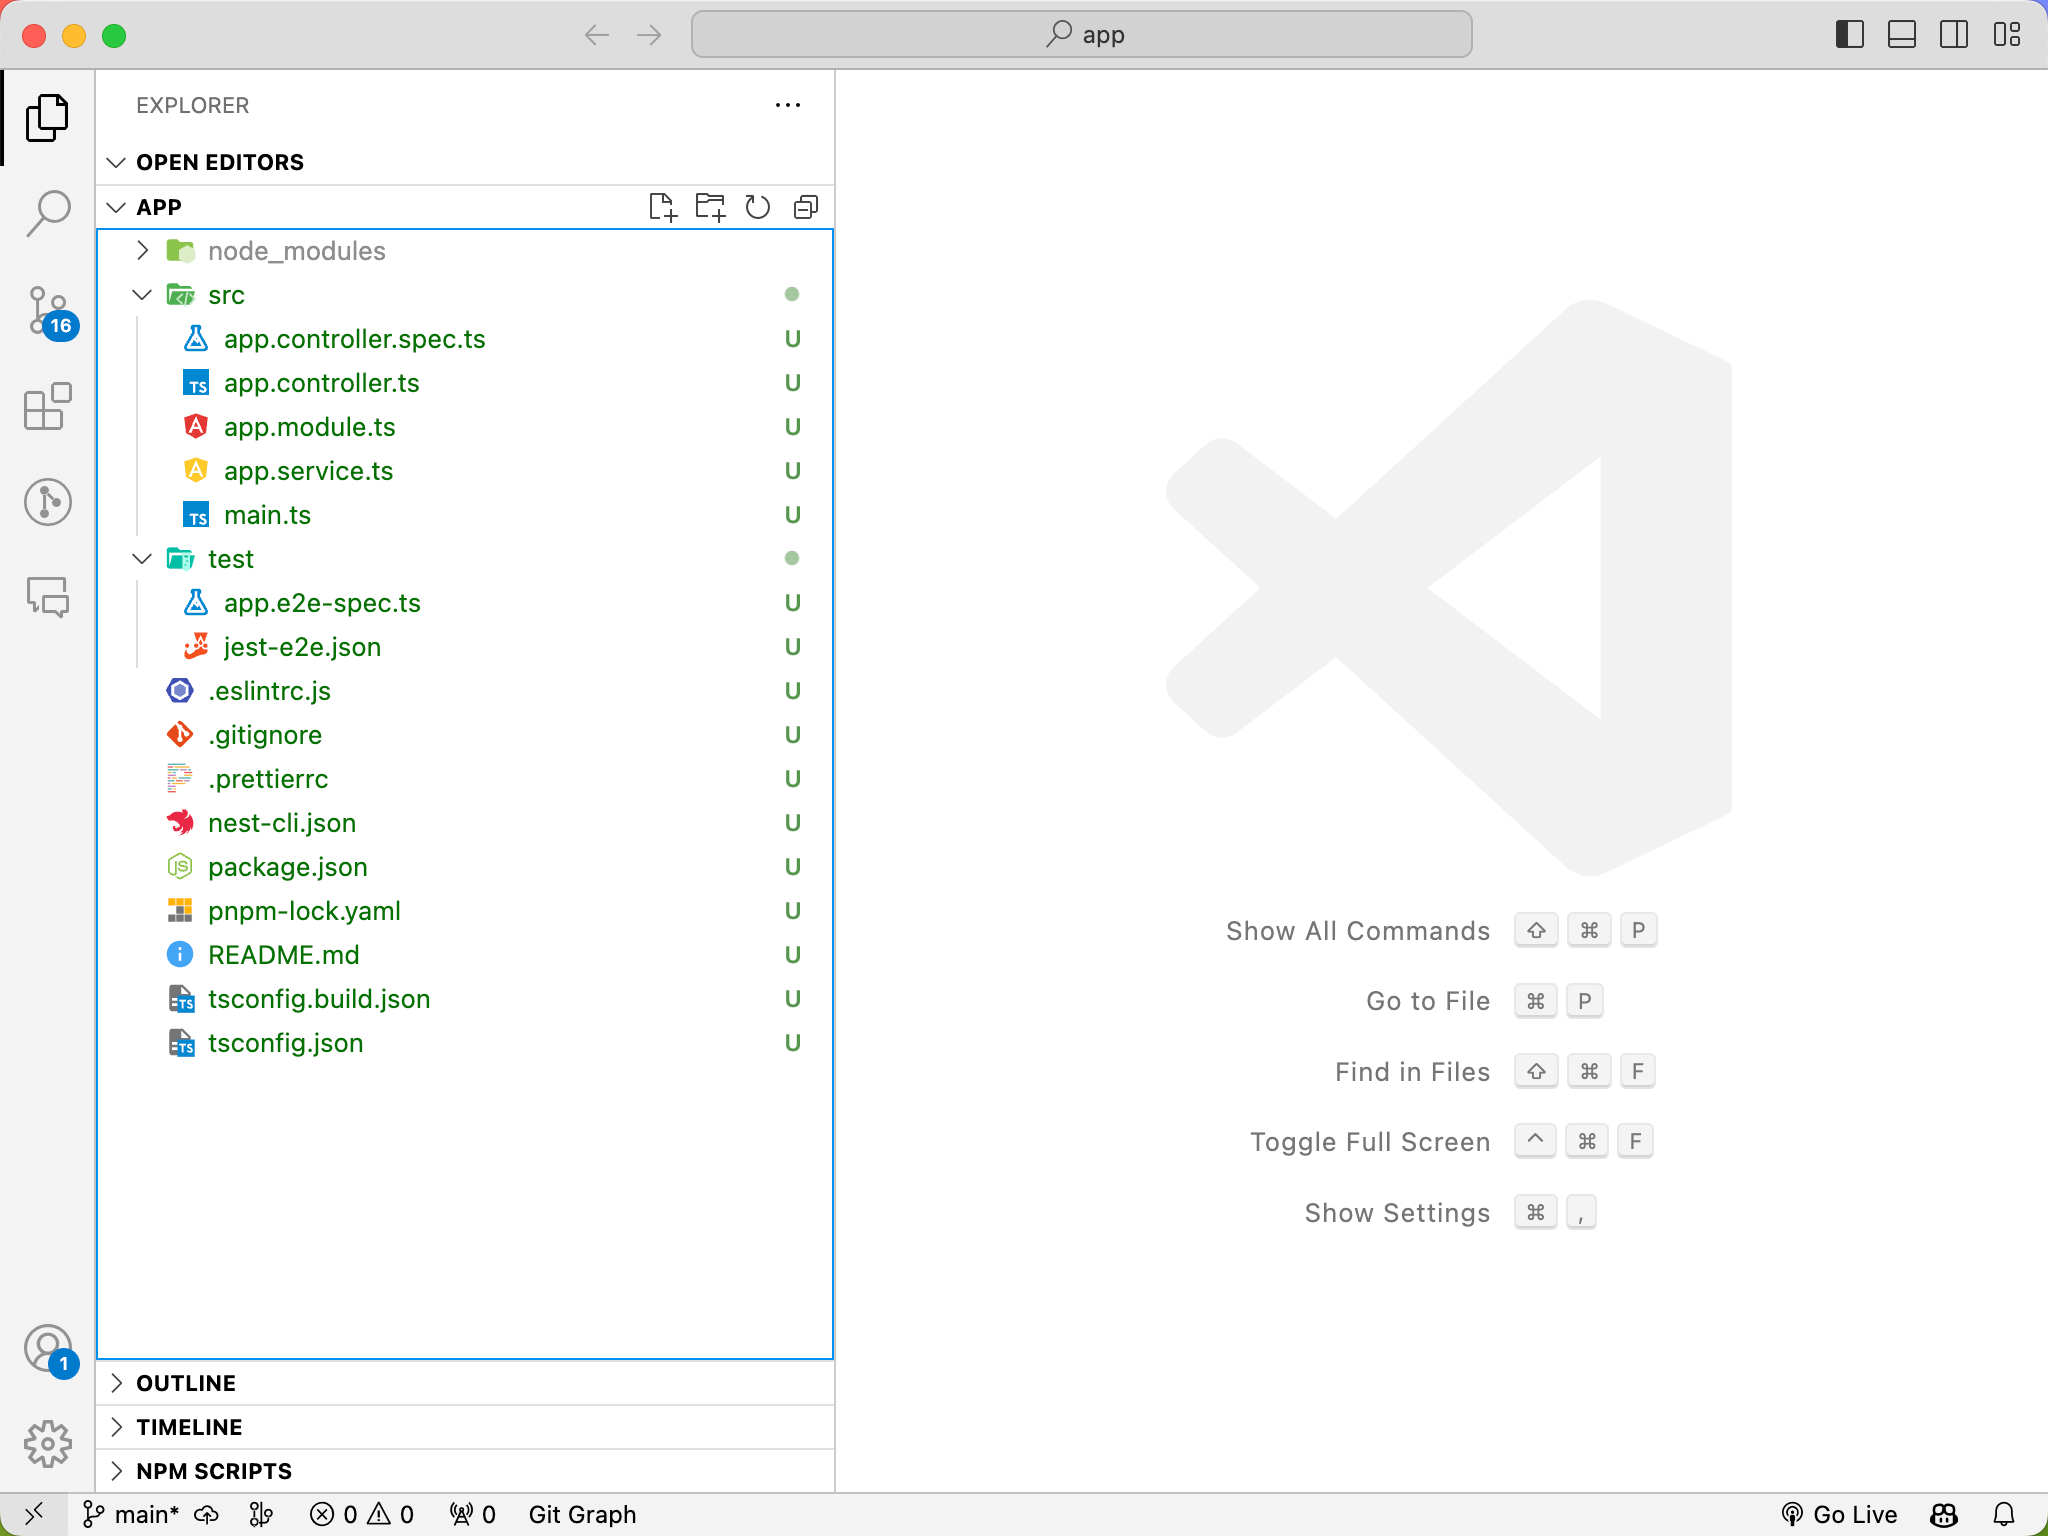
Task: Toggle secondary side bar visibility
Action: click(x=1953, y=35)
